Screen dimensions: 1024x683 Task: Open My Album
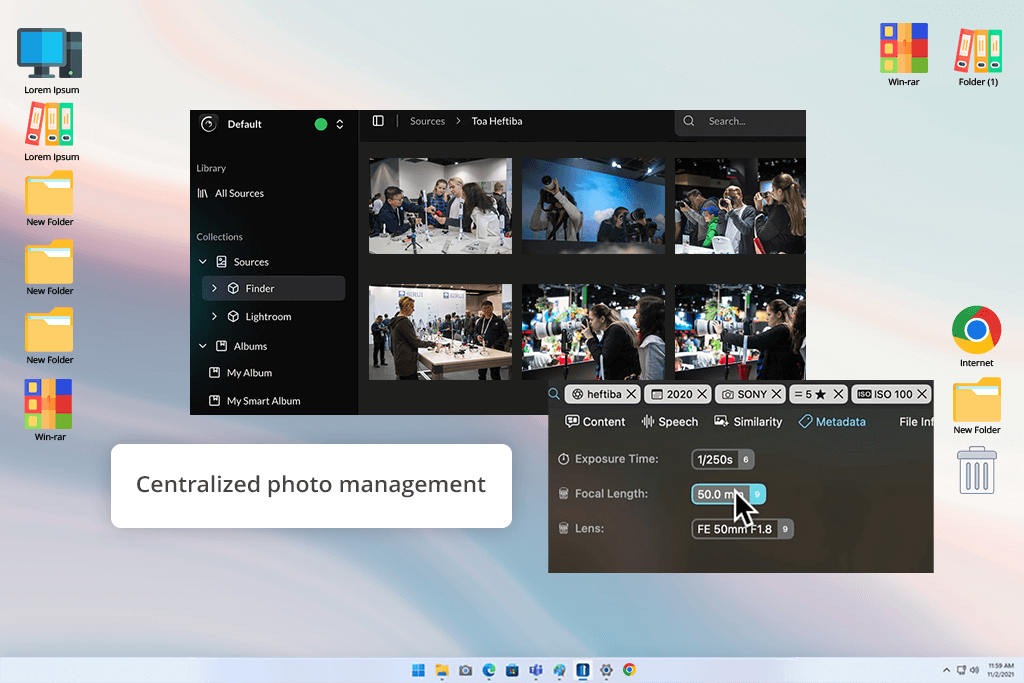pos(249,373)
